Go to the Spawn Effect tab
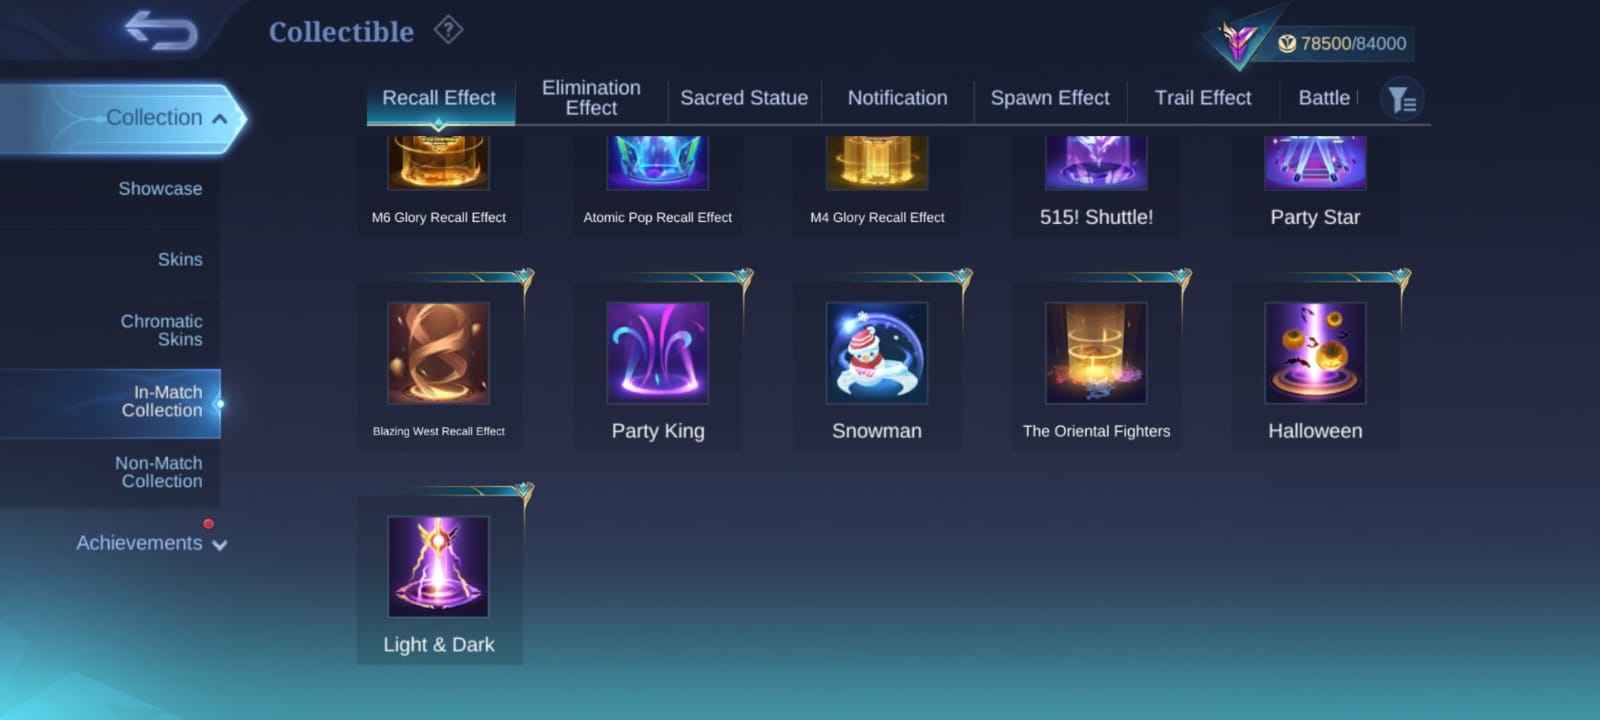Viewport: 1600px width, 720px height. tap(1050, 98)
